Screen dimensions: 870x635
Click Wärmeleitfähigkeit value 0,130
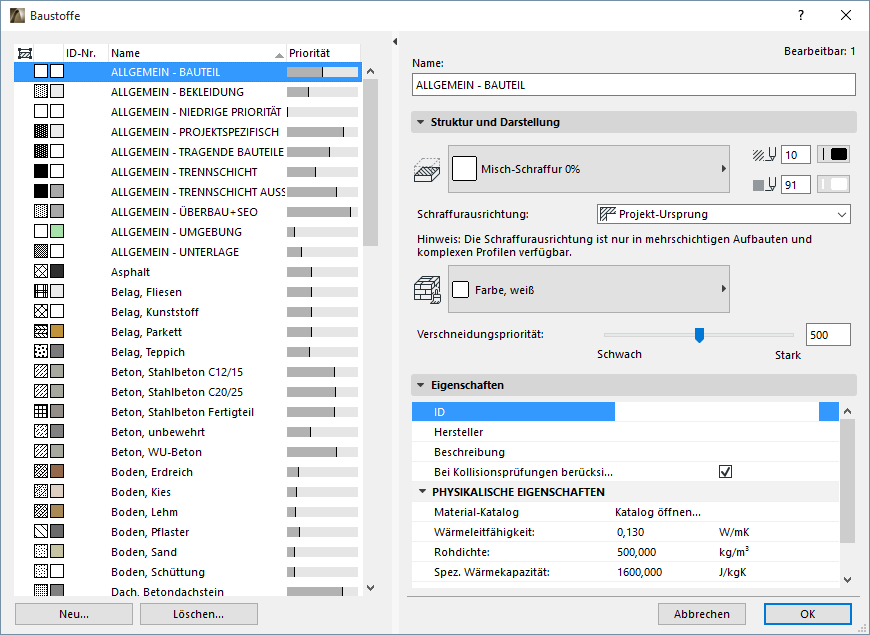point(630,532)
